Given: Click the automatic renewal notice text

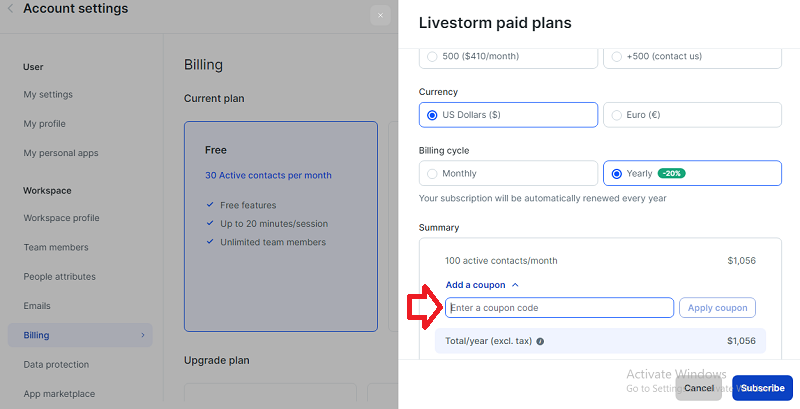Looking at the screenshot, I should tap(543, 198).
